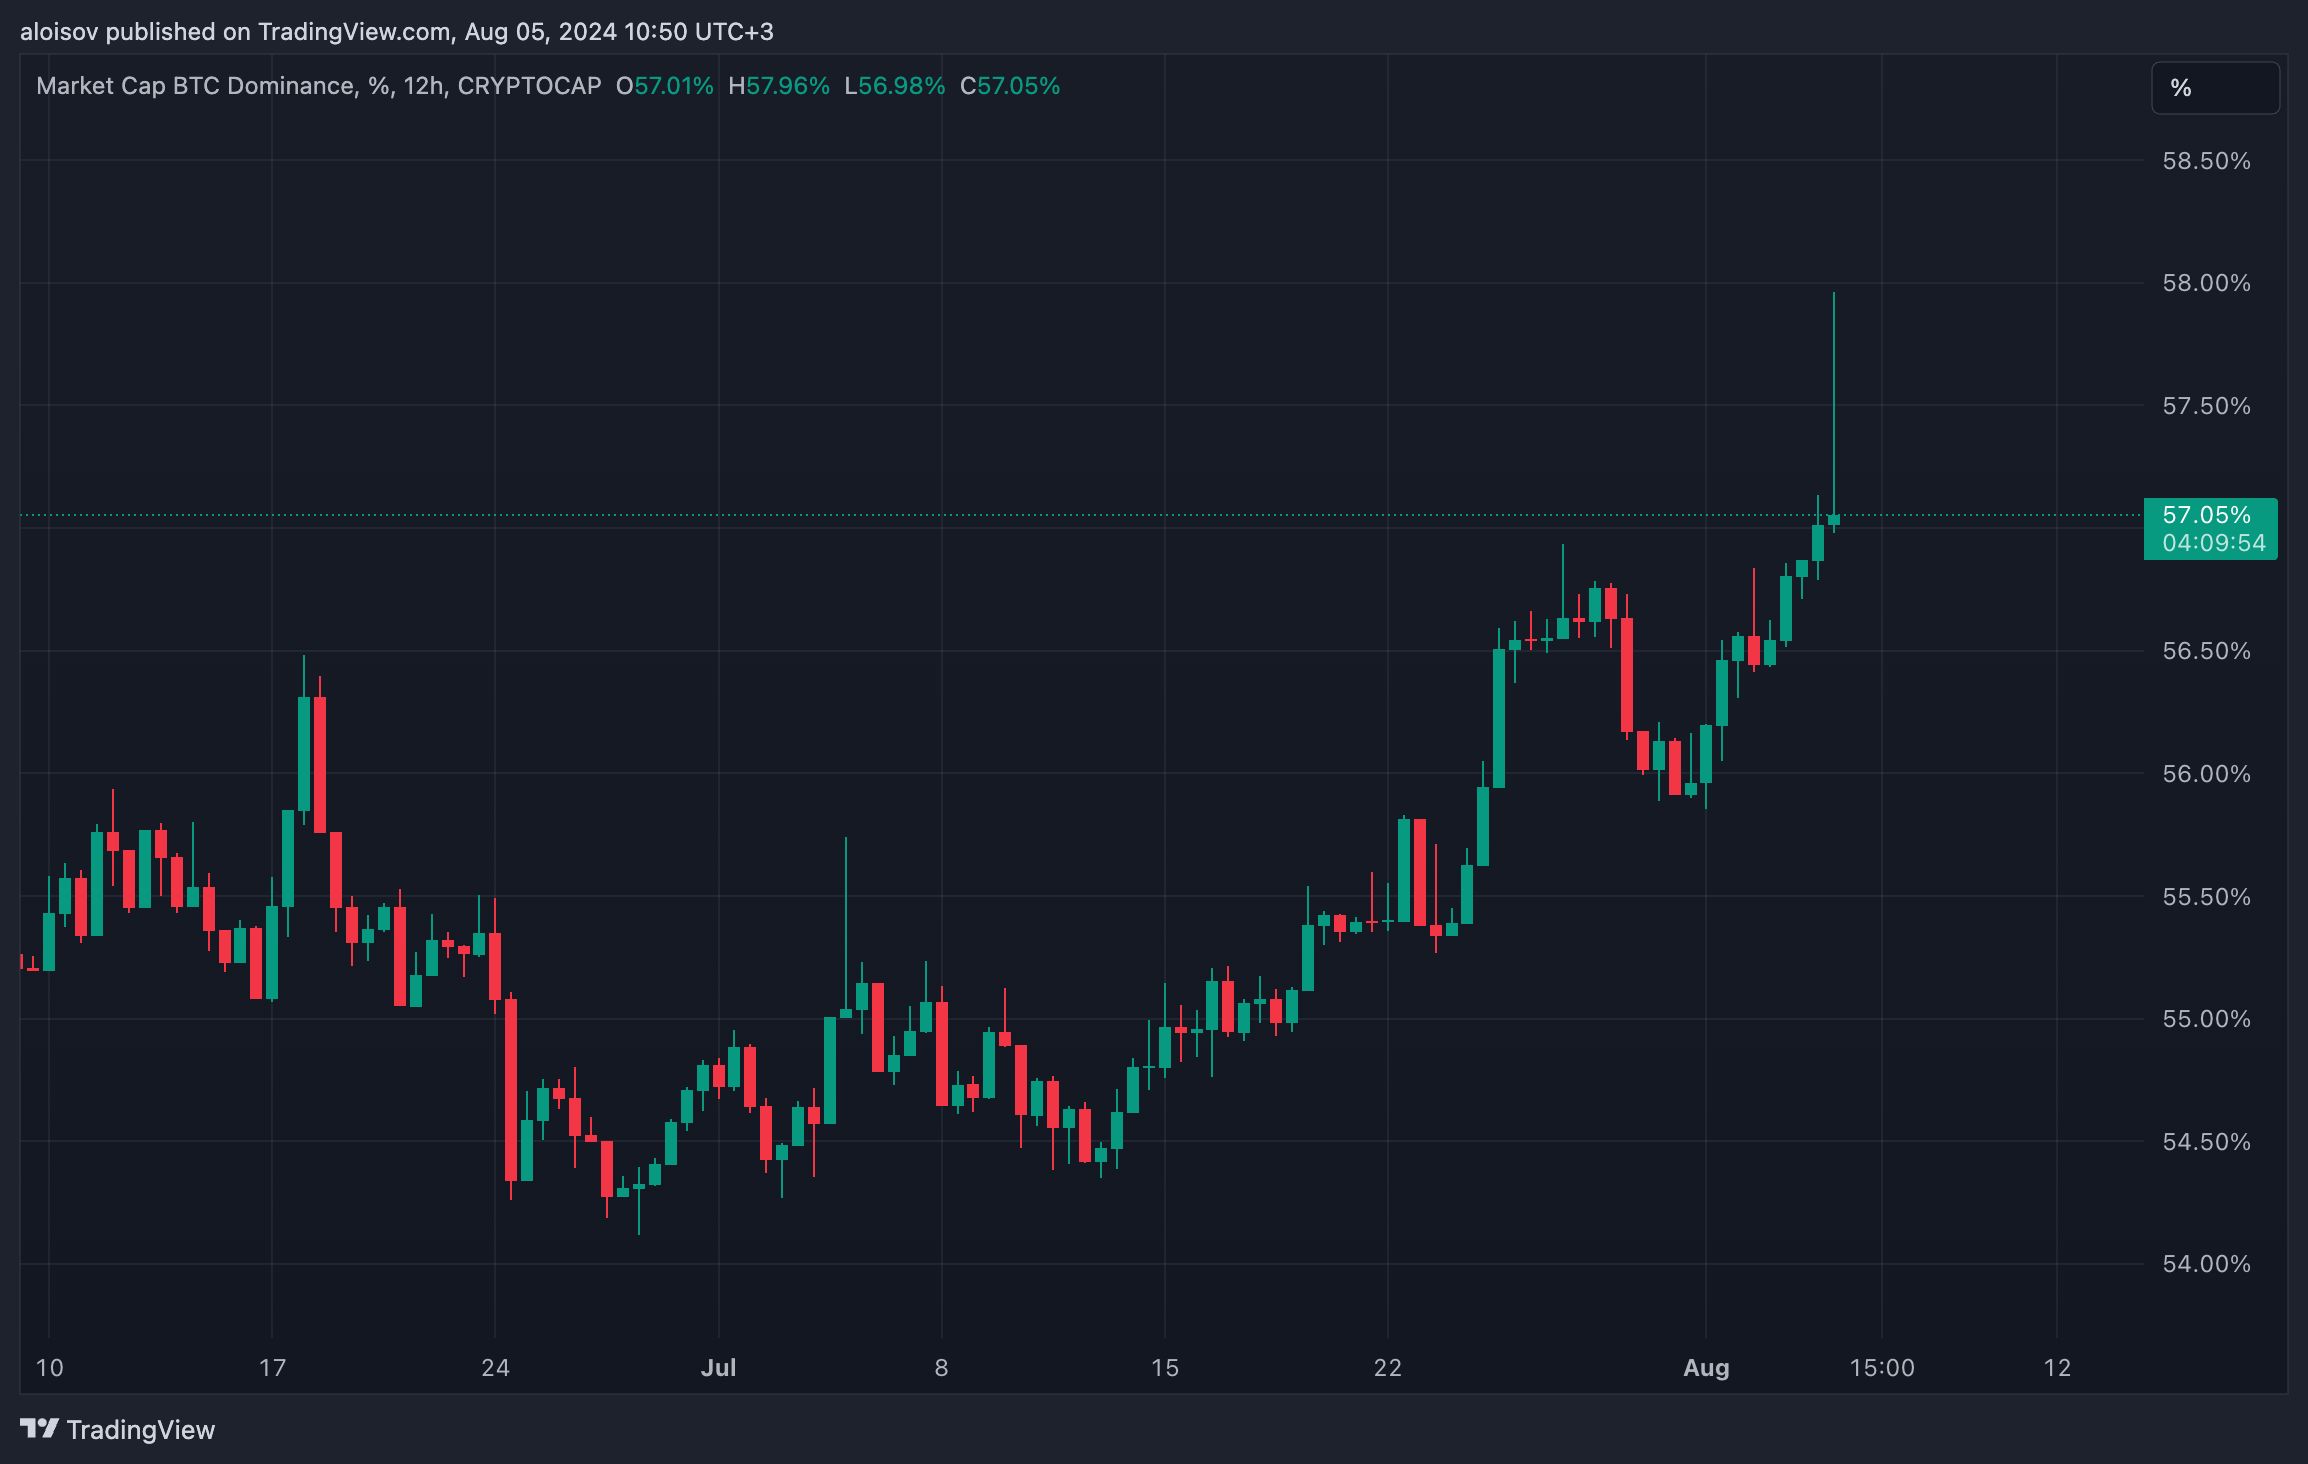This screenshot has height=1464, width=2308.
Task: Click the green 57.05% current price label
Action: coord(2208,515)
